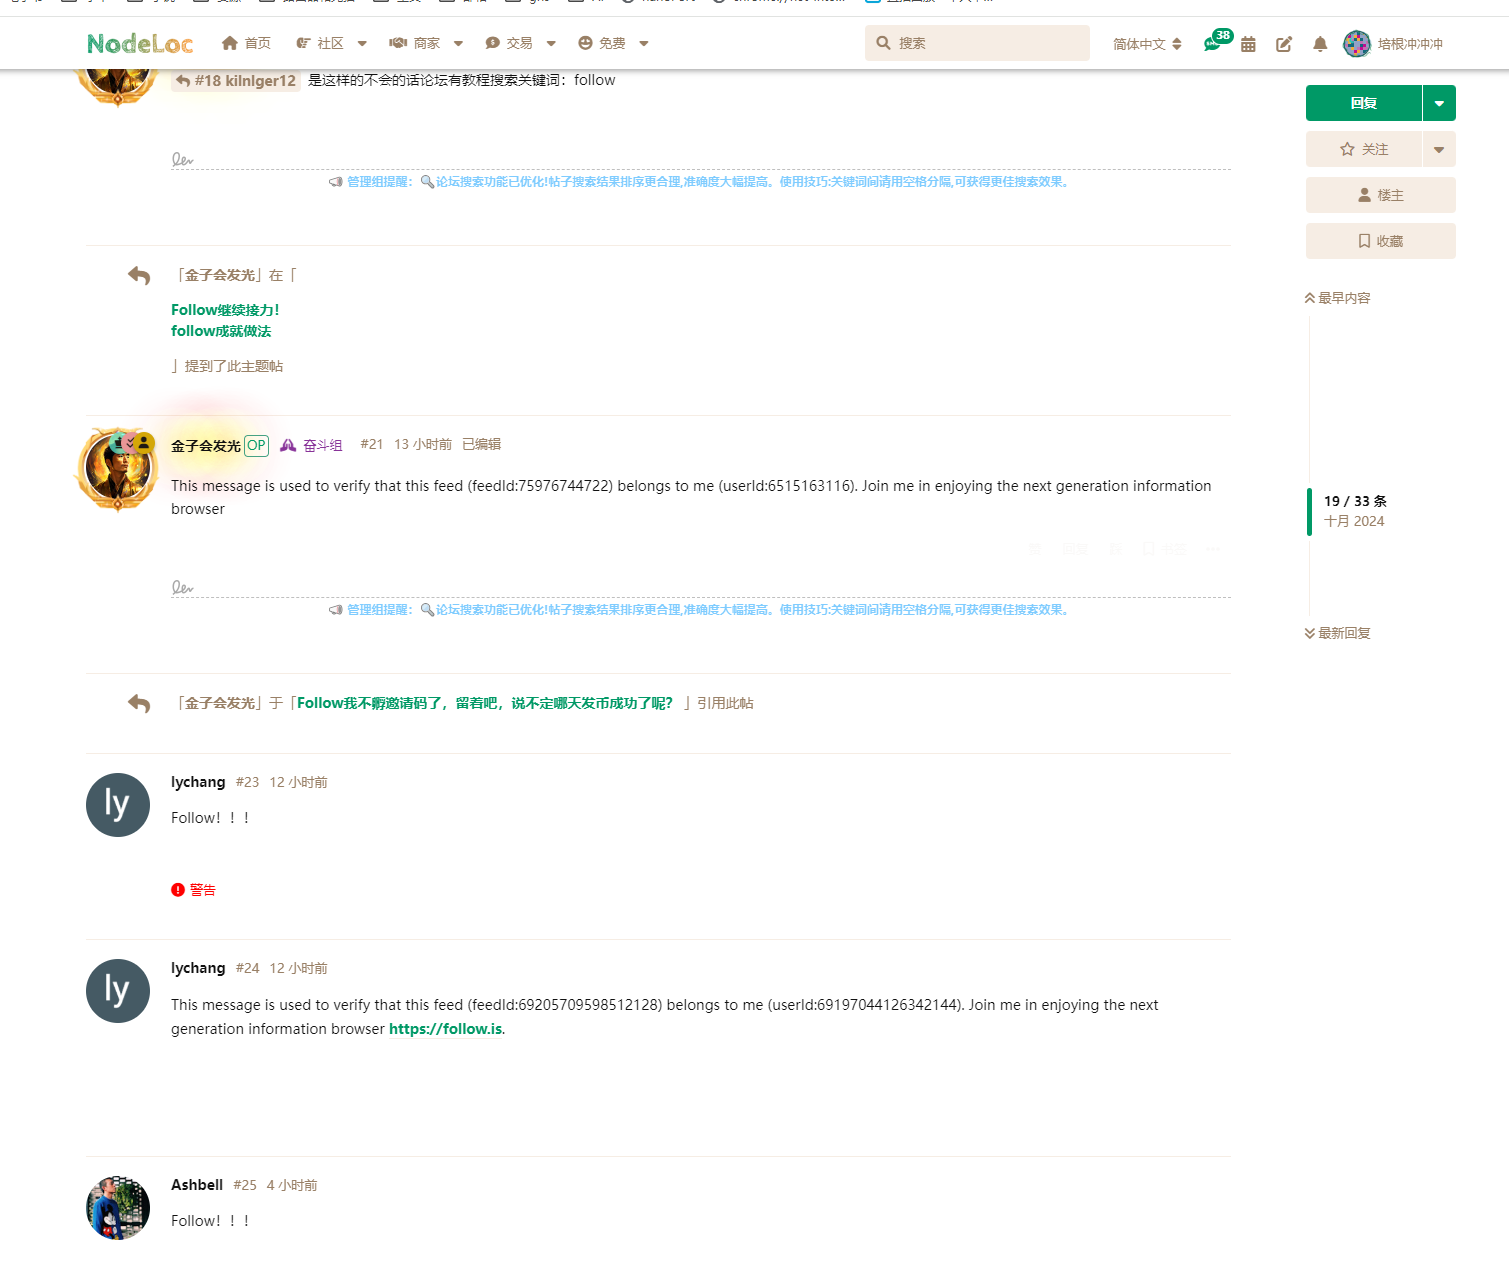Click the compose new post icon
The width and height of the screenshot is (1509, 1264).
pos(1284,44)
